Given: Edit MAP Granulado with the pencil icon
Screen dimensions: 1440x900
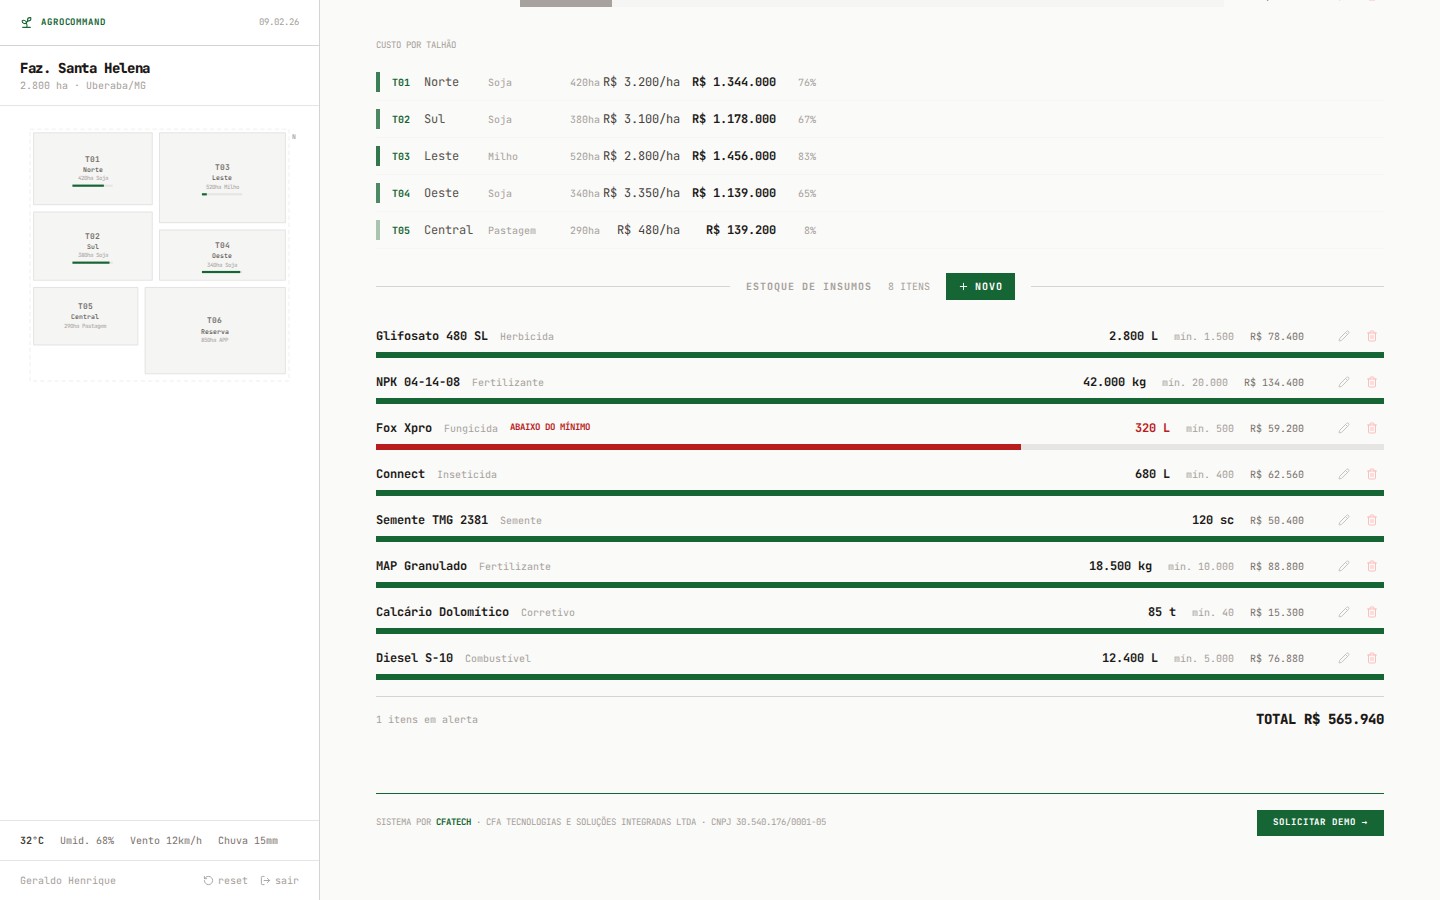Looking at the screenshot, I should click(1344, 566).
